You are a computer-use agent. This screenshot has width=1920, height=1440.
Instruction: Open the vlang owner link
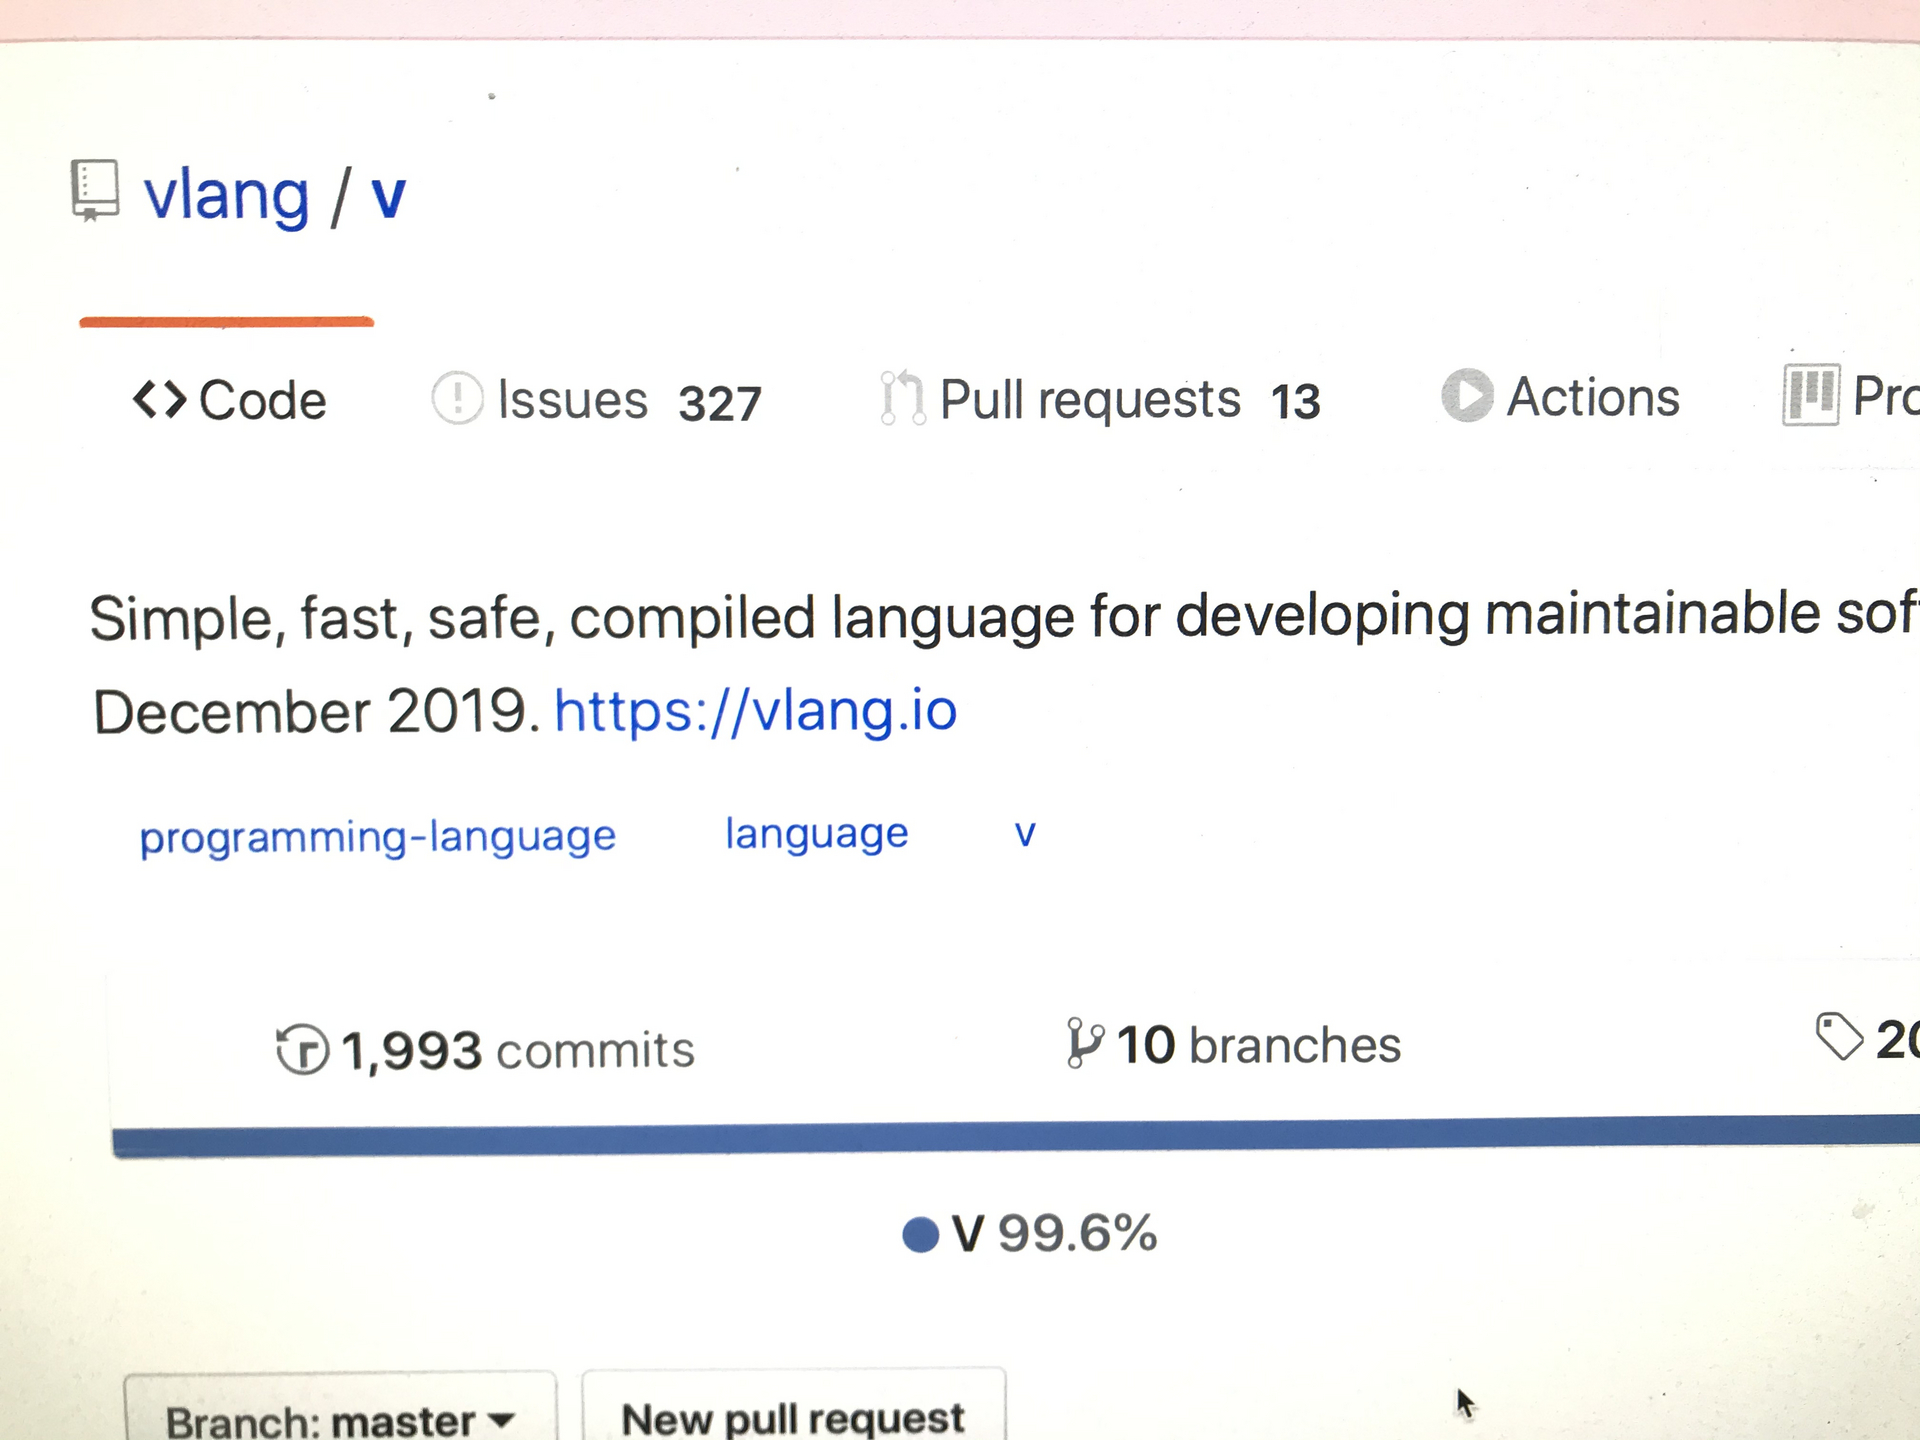(x=227, y=196)
